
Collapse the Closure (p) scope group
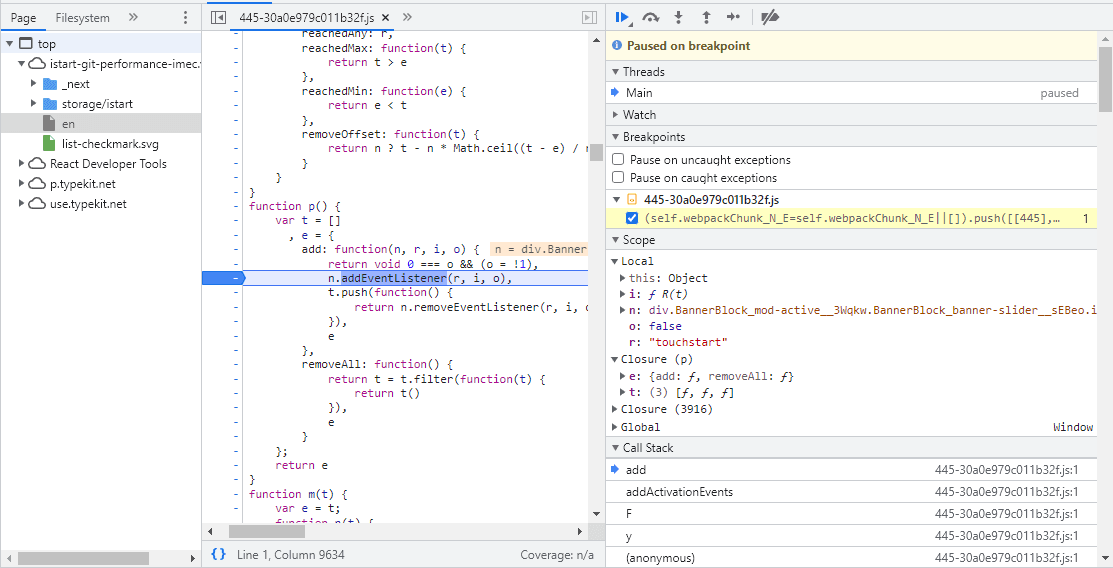(x=615, y=359)
